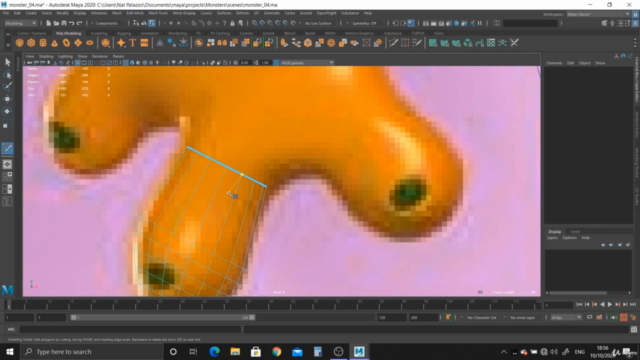
Task: Create a polygon cylinder from the shelf
Action: tap(43, 43)
